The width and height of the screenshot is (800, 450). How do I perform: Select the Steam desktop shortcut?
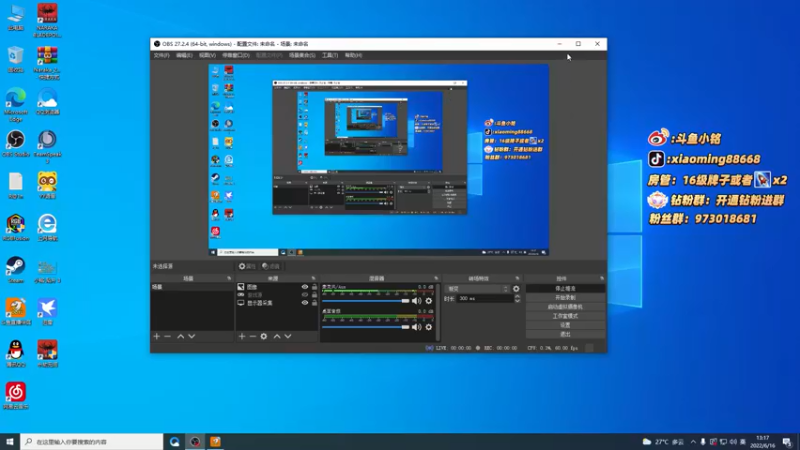pos(16,270)
